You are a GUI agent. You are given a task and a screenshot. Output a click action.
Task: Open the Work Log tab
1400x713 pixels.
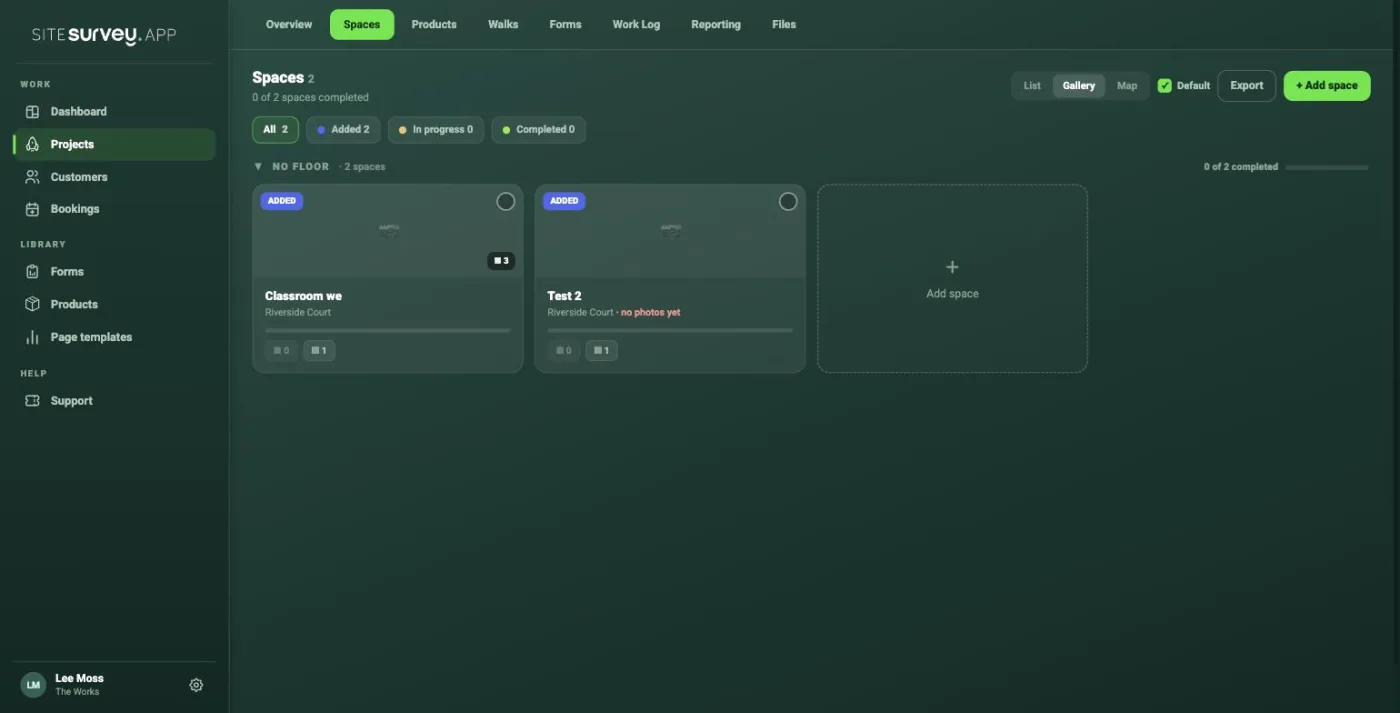point(636,25)
